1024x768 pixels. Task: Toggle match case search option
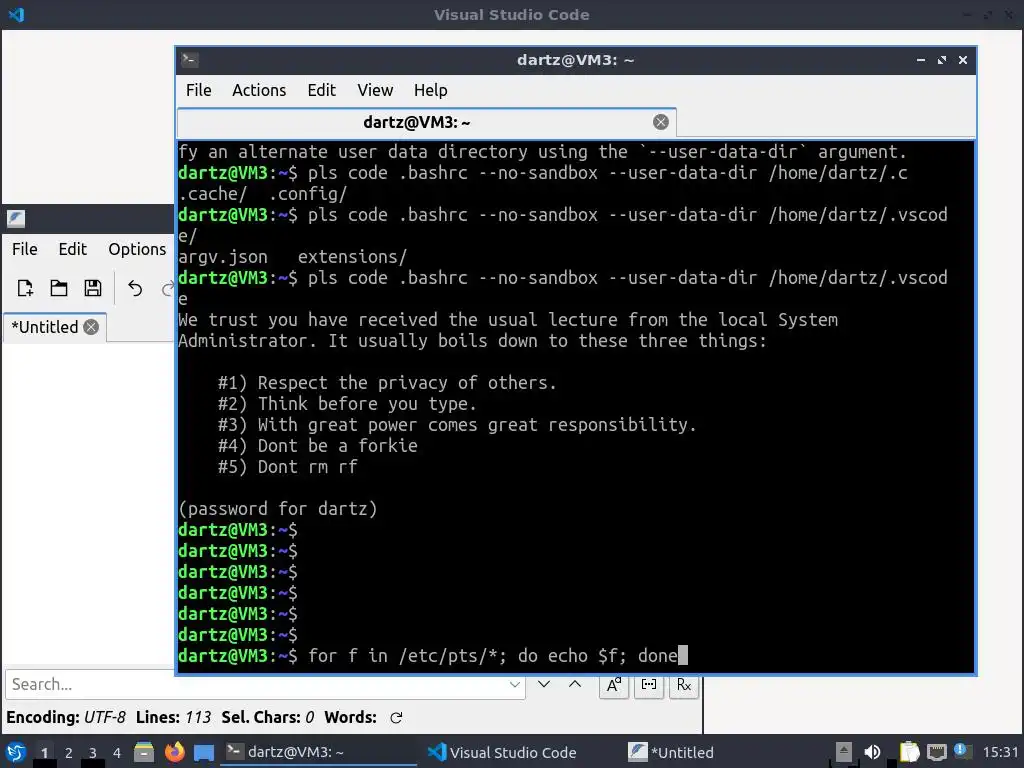(614, 685)
